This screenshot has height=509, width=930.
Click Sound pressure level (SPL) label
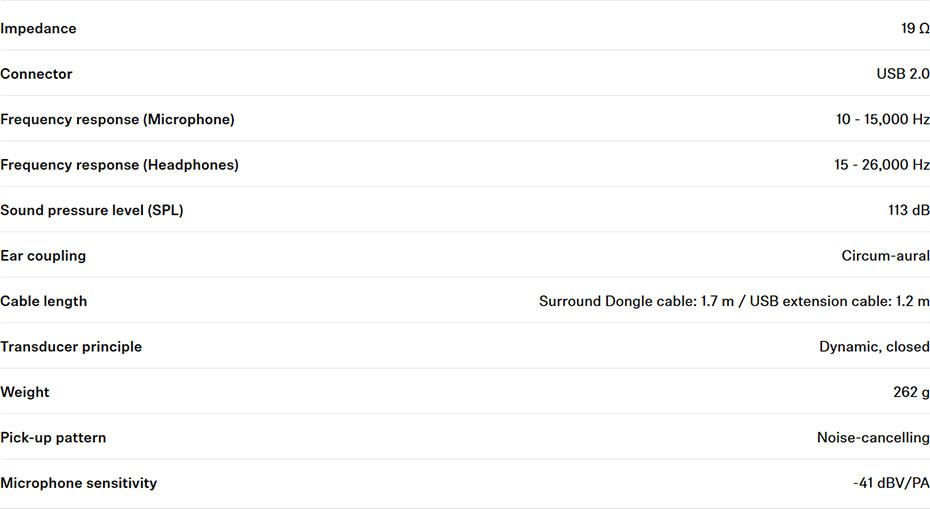tap(92, 211)
